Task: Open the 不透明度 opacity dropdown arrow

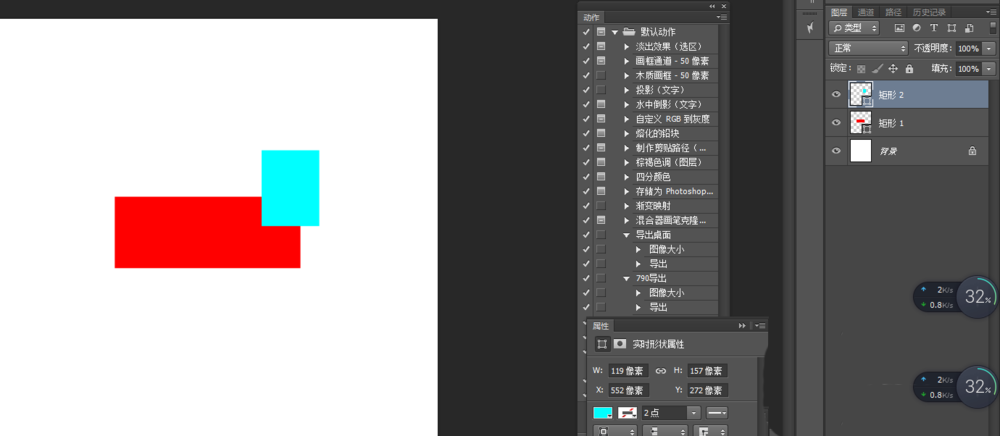Action: (989, 48)
